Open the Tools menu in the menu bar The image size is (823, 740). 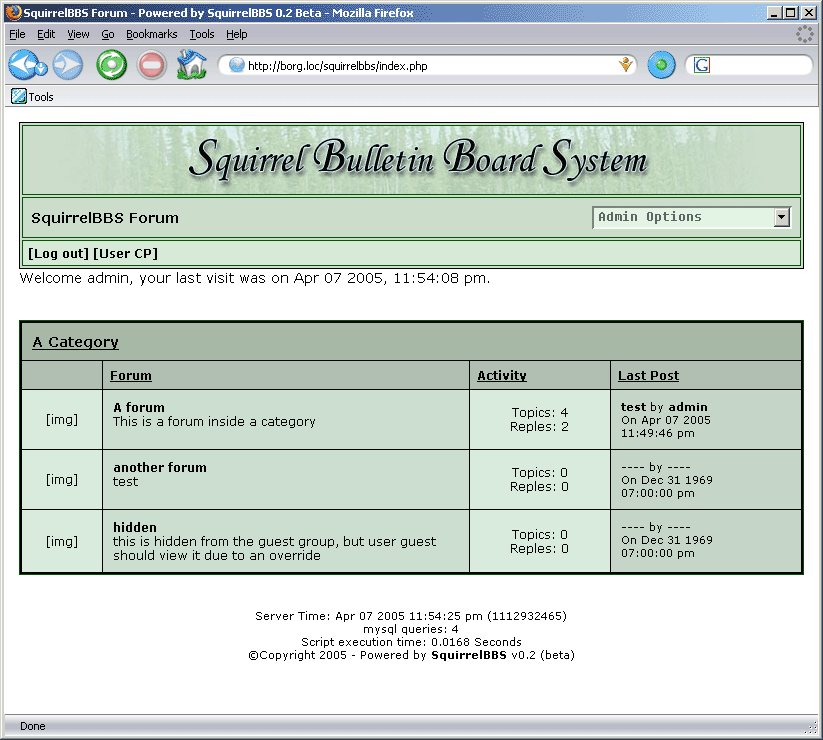tap(202, 34)
